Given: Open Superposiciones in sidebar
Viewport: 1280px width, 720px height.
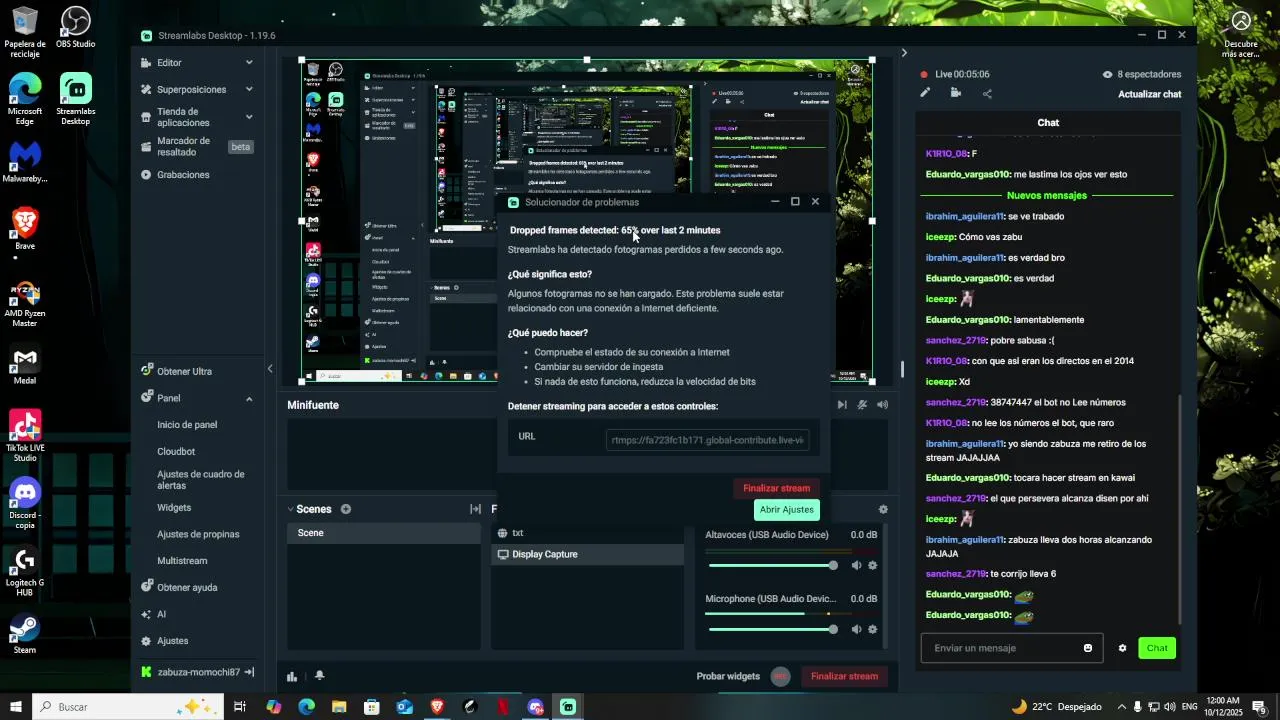Looking at the screenshot, I should tap(191, 89).
